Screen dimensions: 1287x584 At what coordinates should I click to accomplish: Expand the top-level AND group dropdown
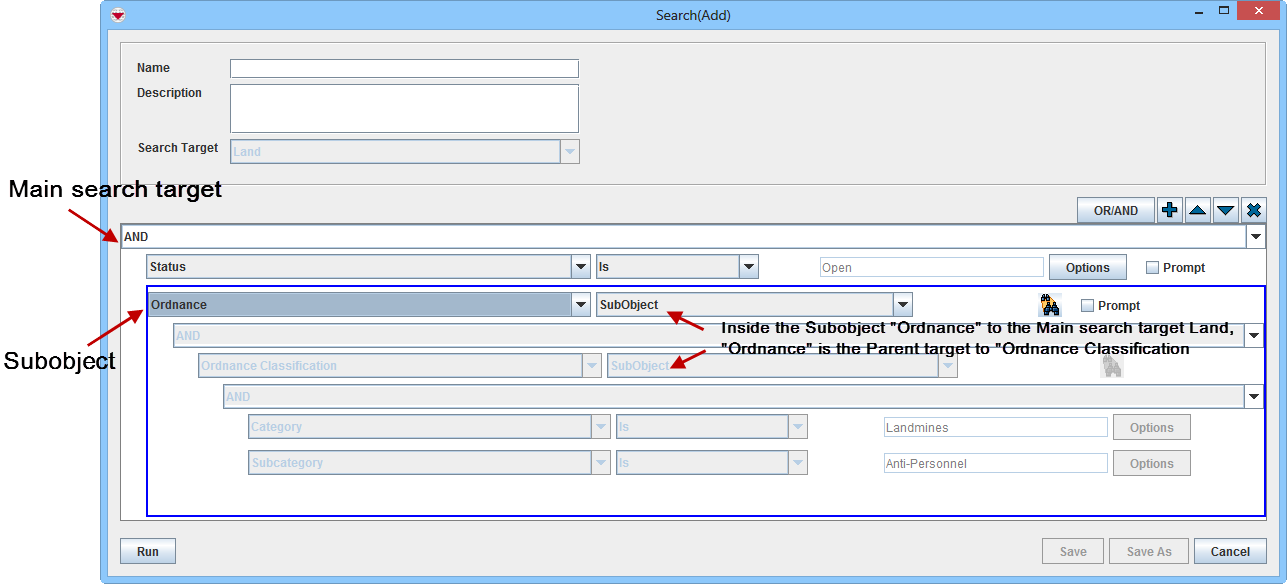point(1255,237)
